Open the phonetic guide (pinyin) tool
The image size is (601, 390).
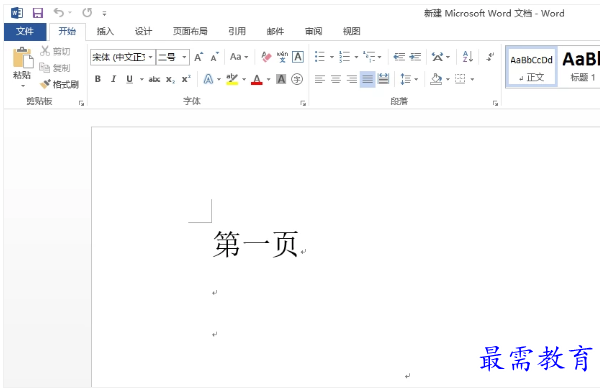tap(282, 57)
